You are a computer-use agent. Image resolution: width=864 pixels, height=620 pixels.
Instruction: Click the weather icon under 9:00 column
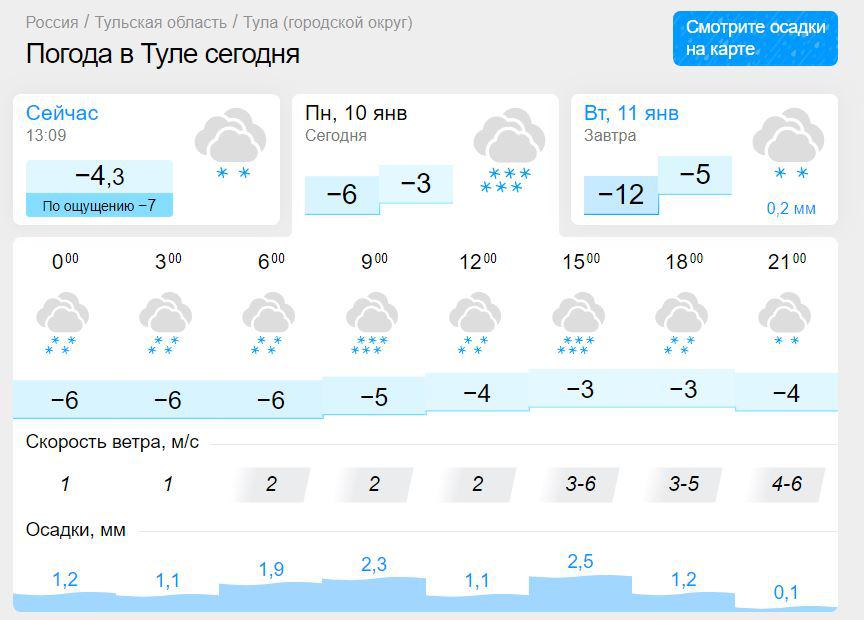(x=371, y=324)
